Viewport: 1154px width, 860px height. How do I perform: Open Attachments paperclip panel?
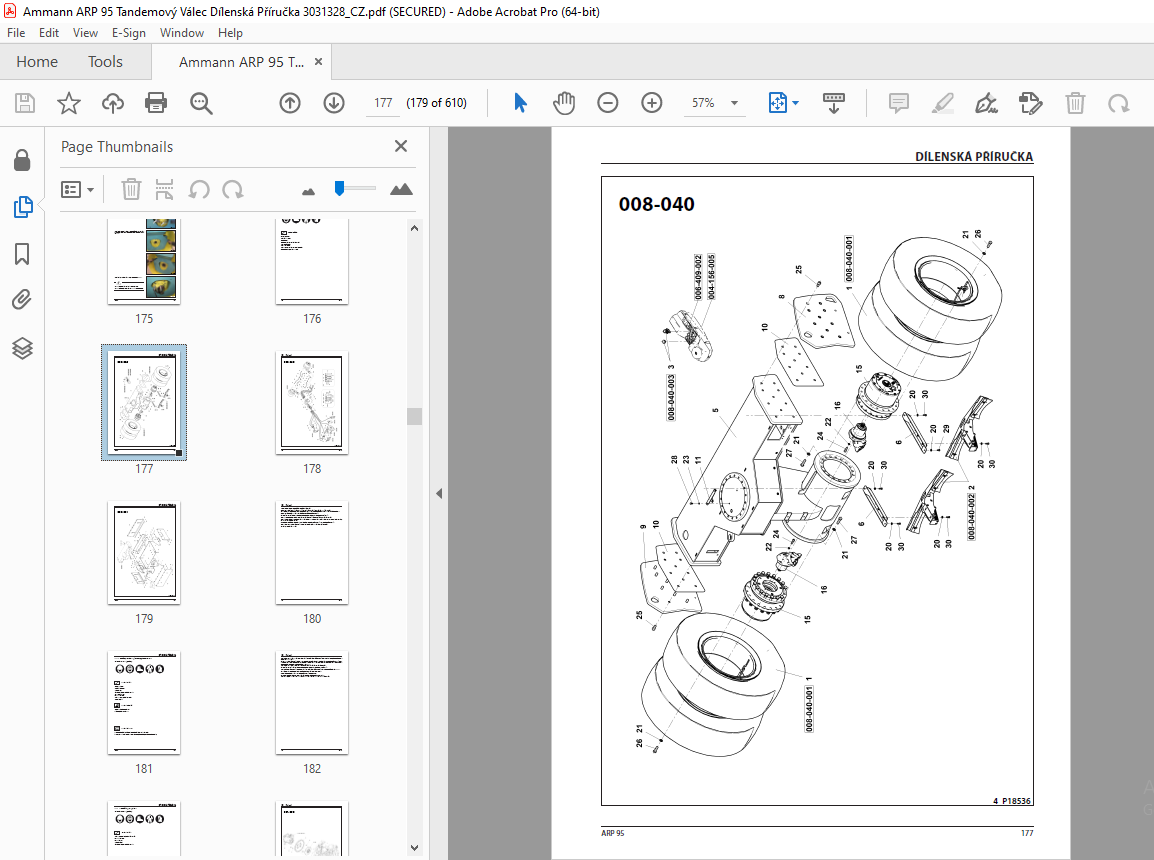[x=22, y=300]
